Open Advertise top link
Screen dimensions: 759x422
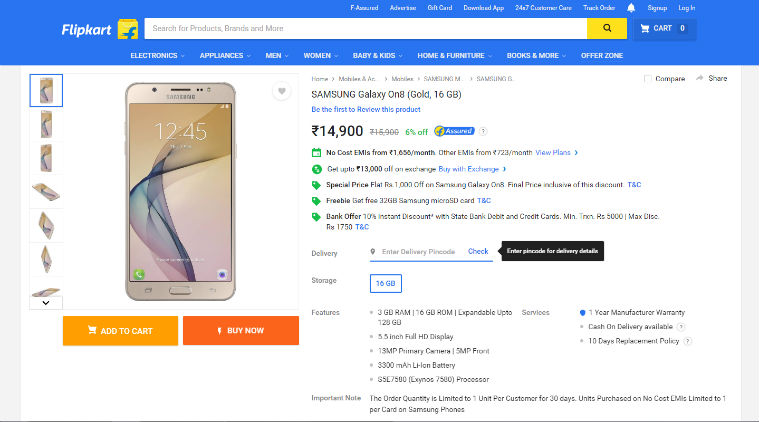[x=403, y=8]
